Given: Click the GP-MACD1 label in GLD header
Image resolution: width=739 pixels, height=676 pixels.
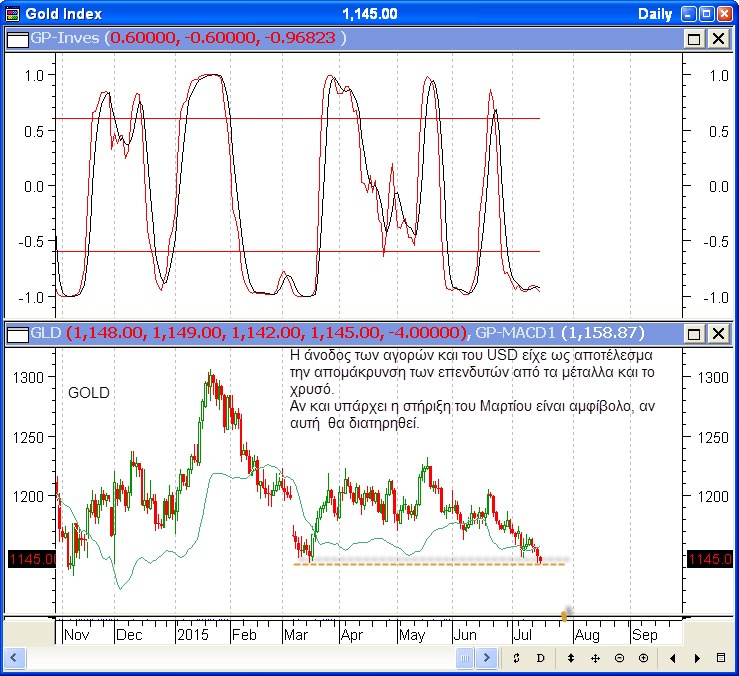Looking at the screenshot, I should pos(516,333).
